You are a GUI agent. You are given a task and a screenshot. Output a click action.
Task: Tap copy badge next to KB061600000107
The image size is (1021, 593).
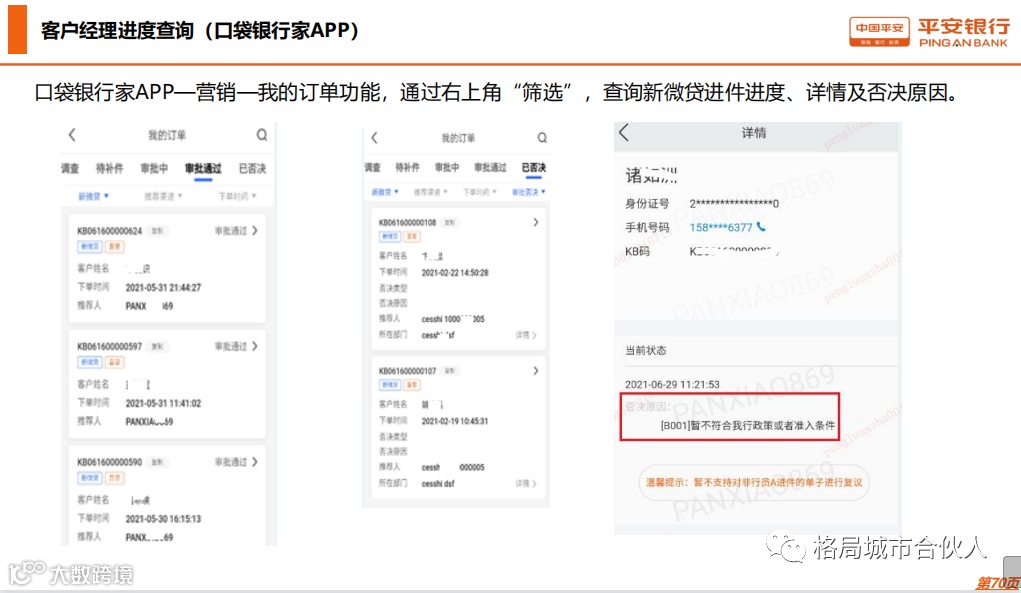click(449, 371)
